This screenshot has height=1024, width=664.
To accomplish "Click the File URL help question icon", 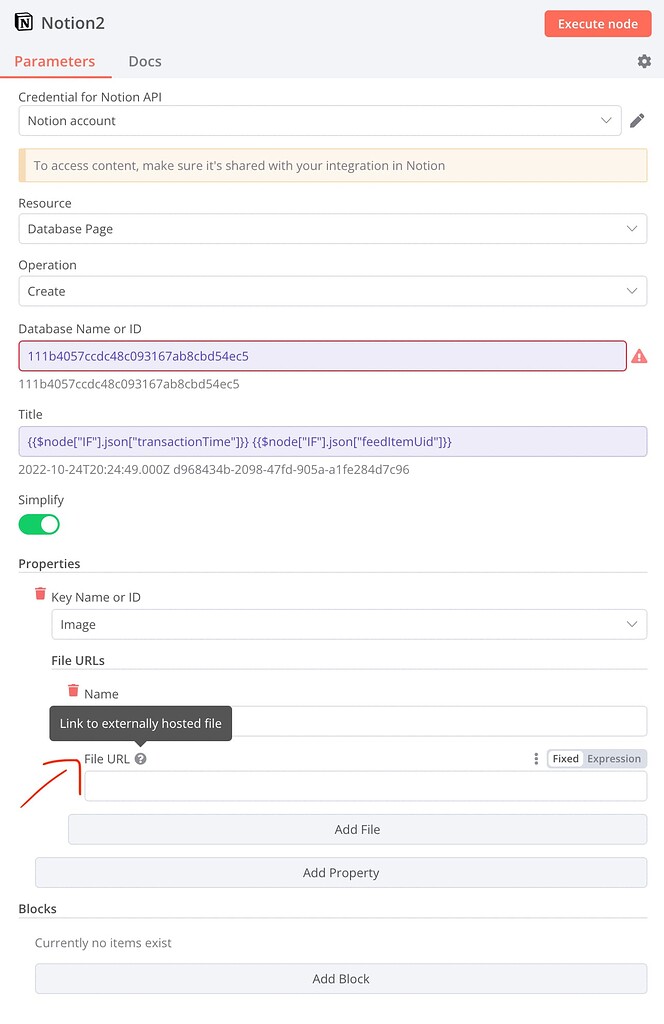I will click(x=140, y=759).
